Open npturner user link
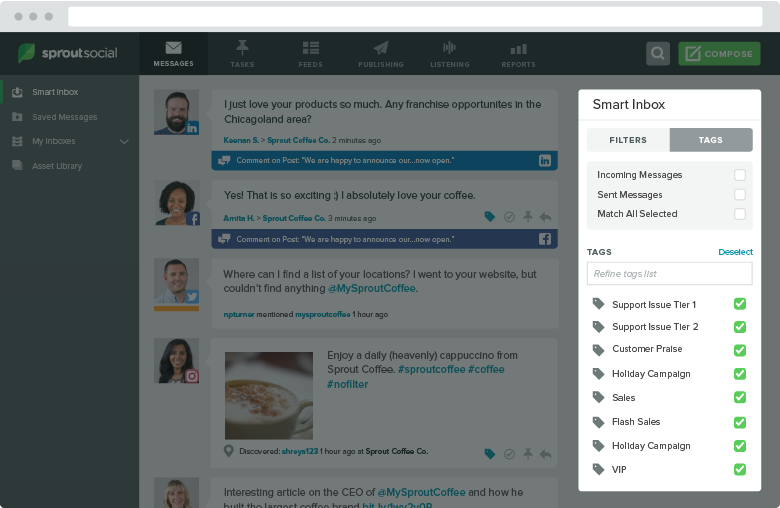This screenshot has width=780, height=508. (x=239, y=314)
